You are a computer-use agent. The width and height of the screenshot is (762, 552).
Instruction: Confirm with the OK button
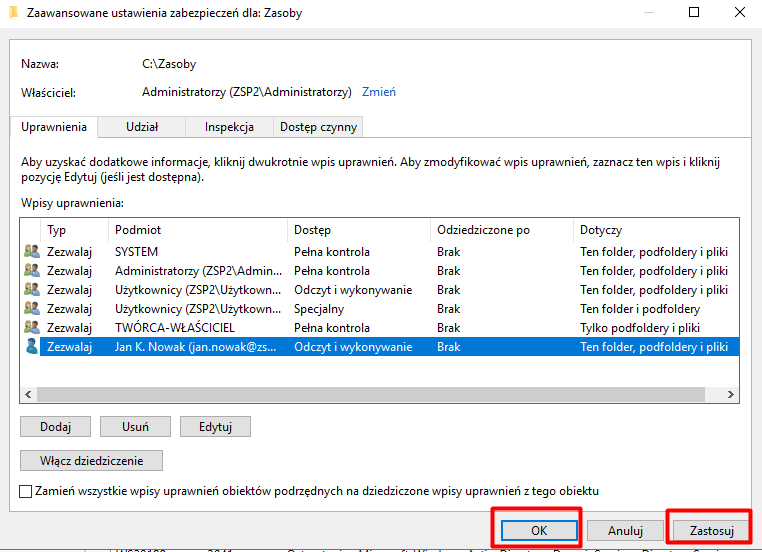(538, 530)
